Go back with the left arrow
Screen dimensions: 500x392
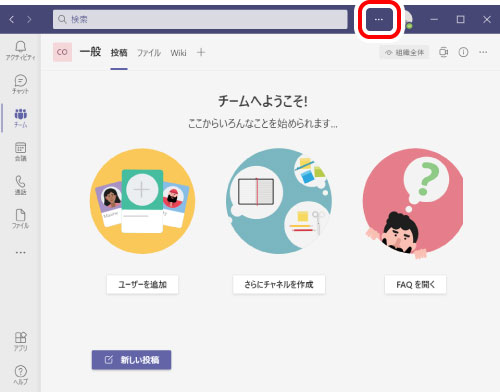pyautogui.click(x=12, y=19)
